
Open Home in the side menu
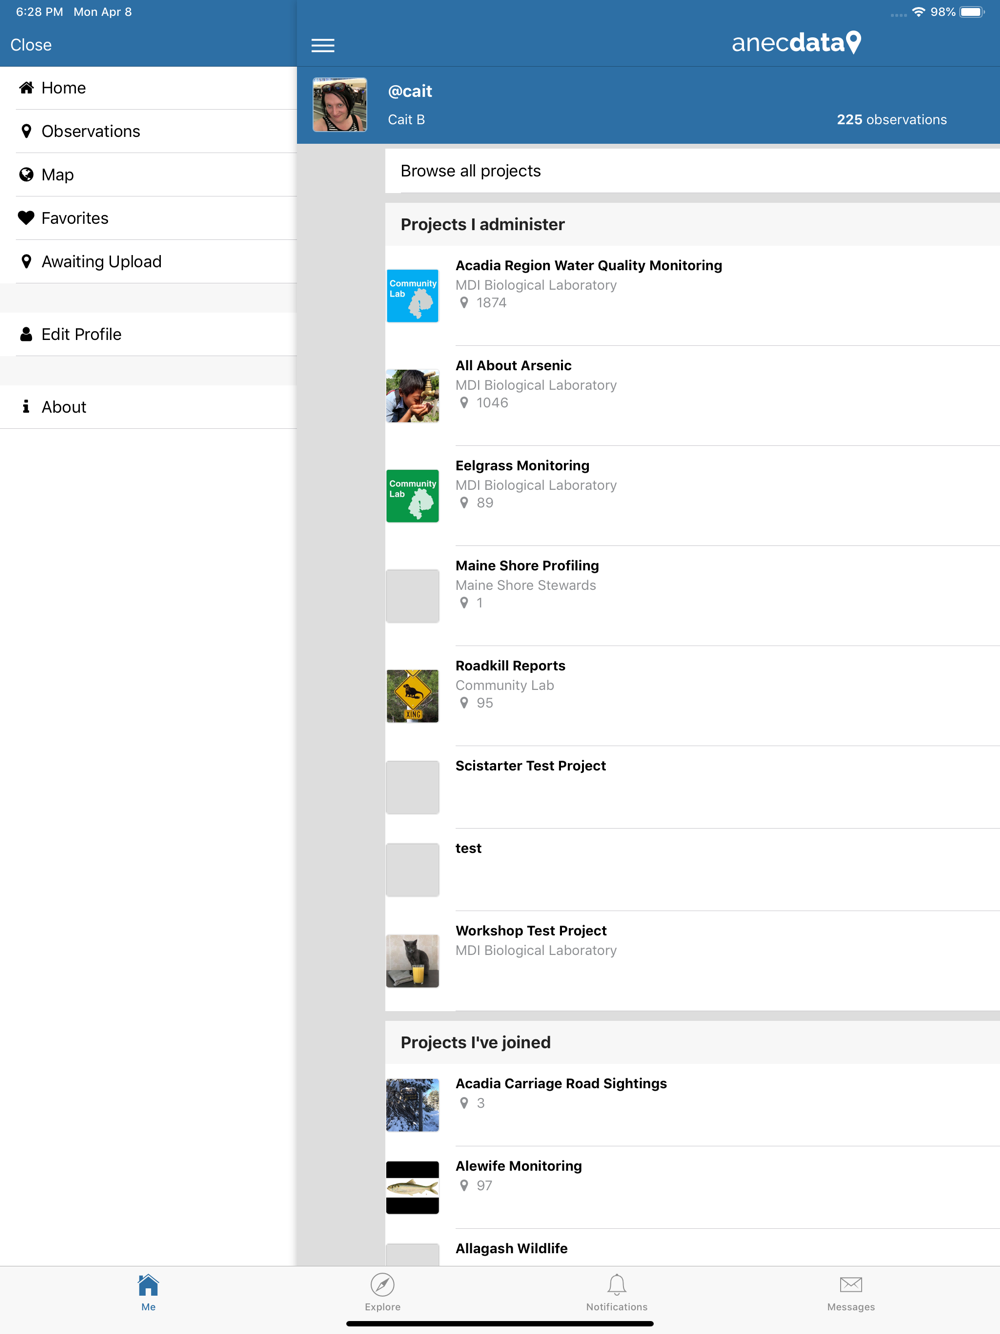tap(148, 88)
